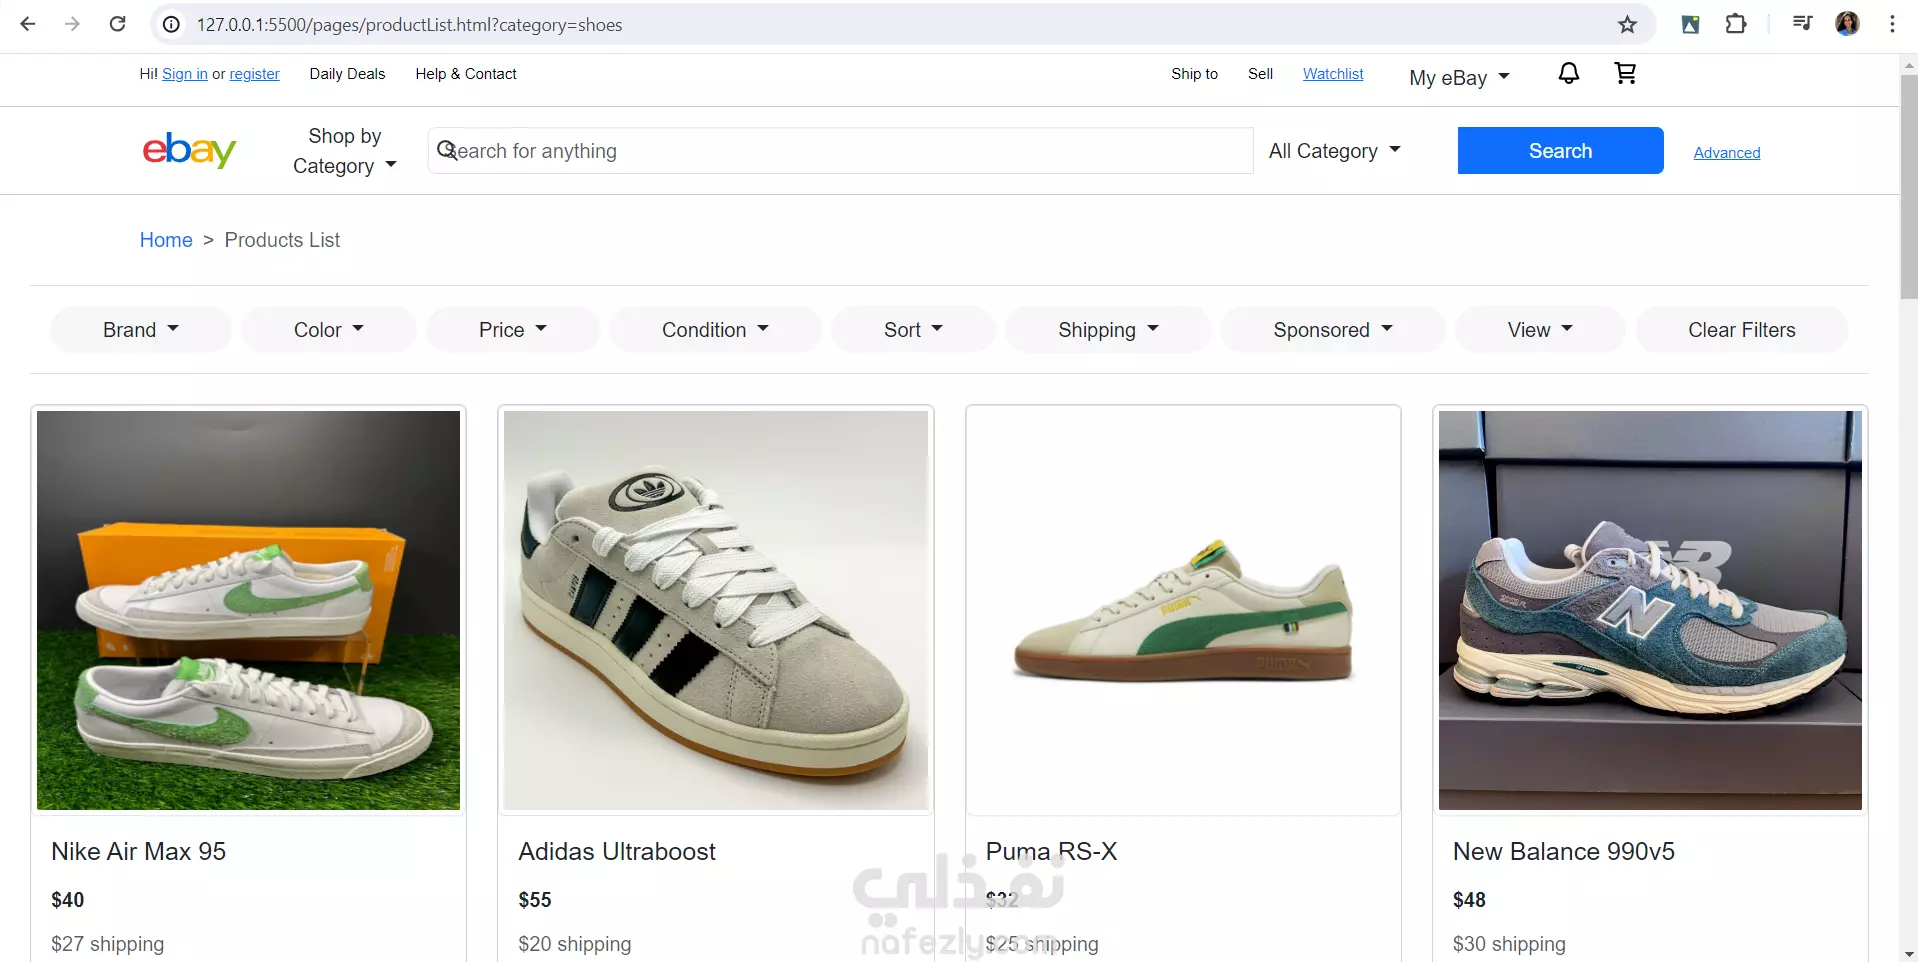The width and height of the screenshot is (1918, 962).
Task: Click the browser forward arrow
Action: pyautogui.click(x=72, y=24)
